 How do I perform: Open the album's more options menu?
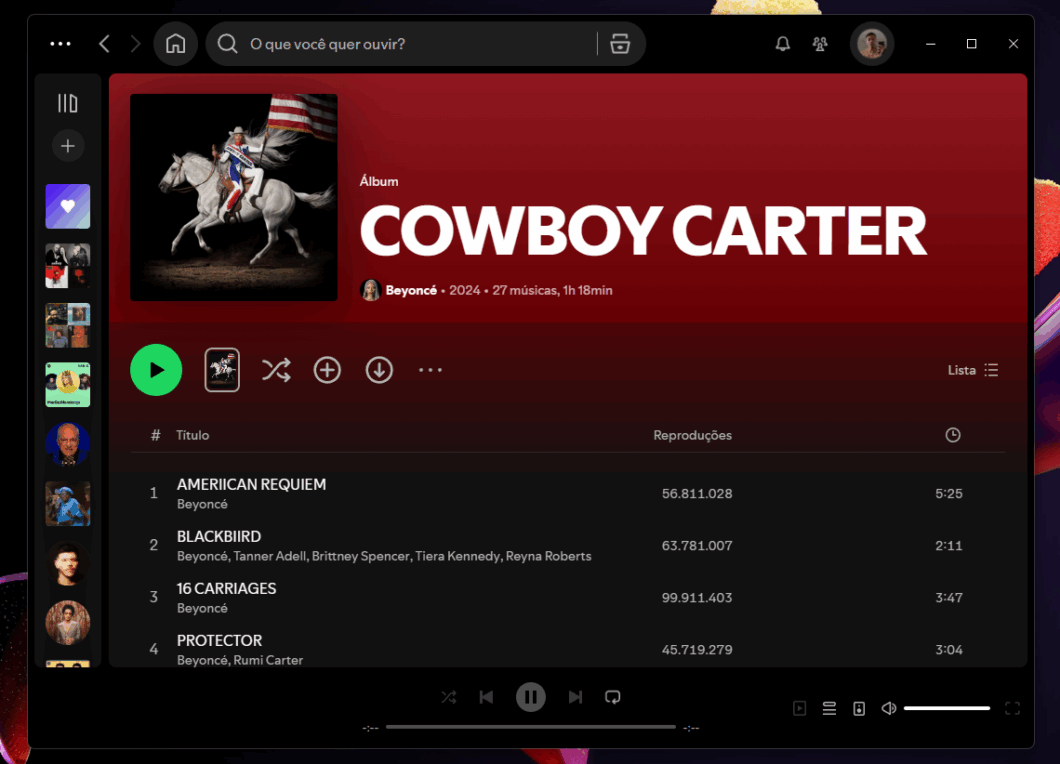tap(430, 370)
